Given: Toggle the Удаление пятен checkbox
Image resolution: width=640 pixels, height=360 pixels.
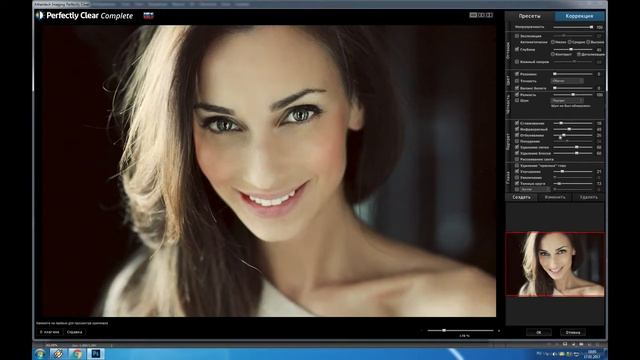Looking at the screenshot, I should pos(517,147).
